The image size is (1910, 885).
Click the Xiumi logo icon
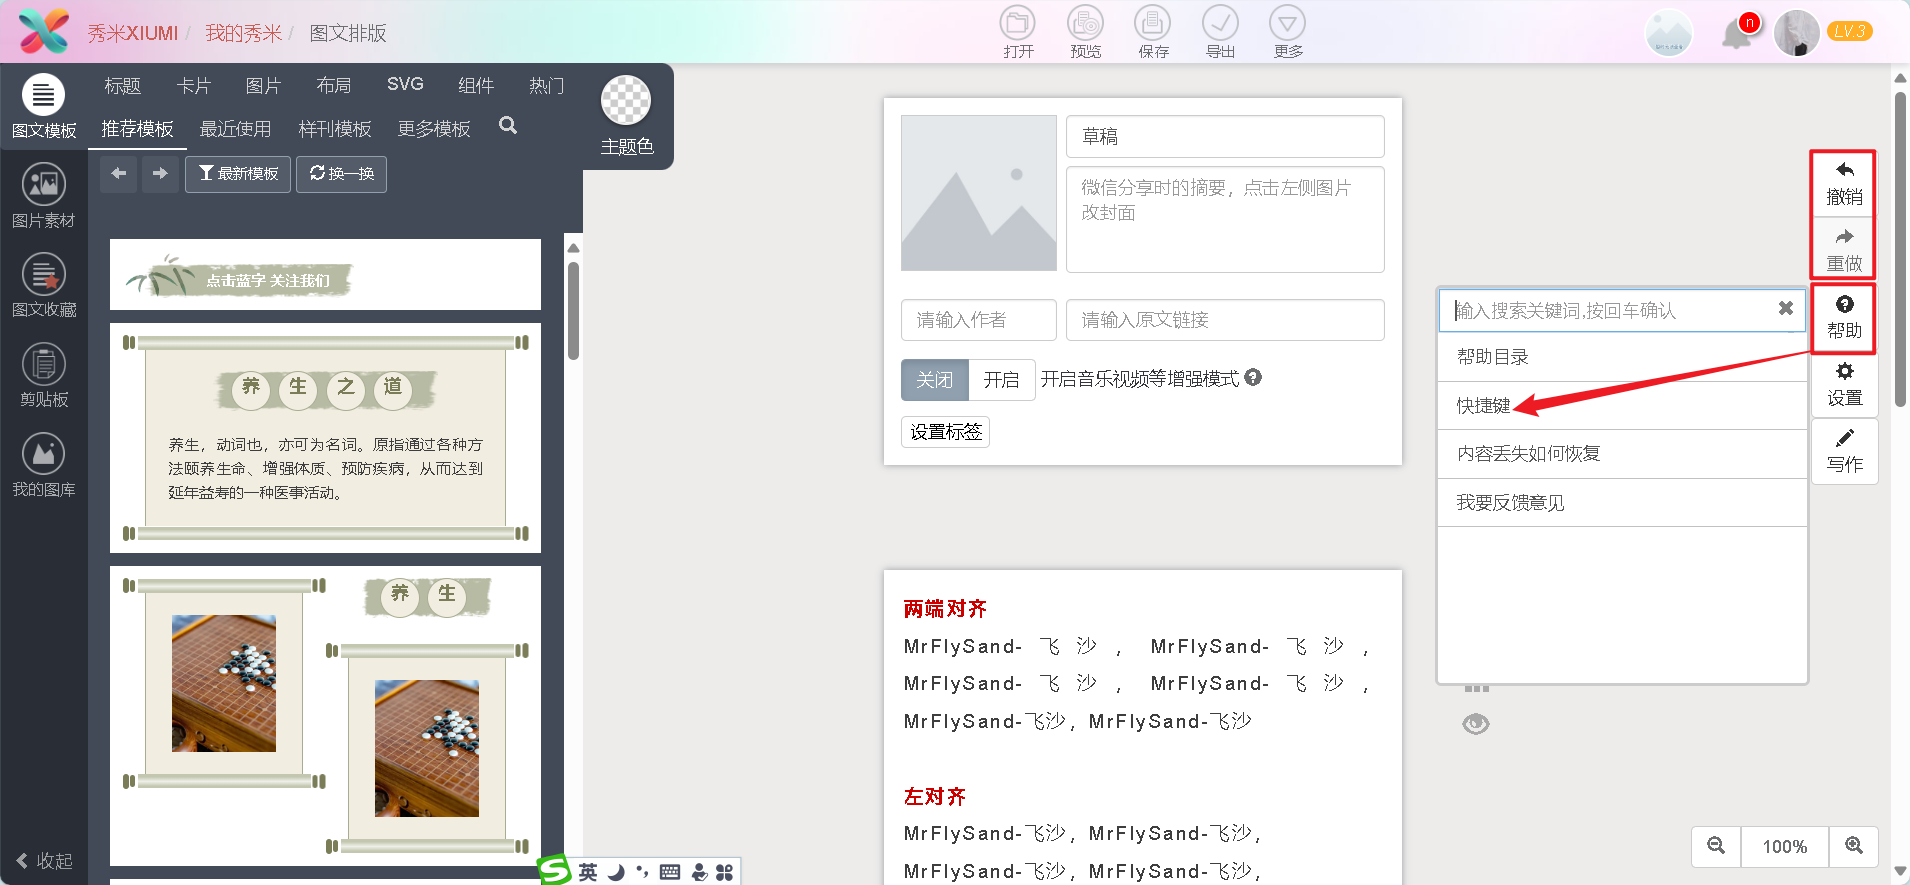tap(44, 31)
